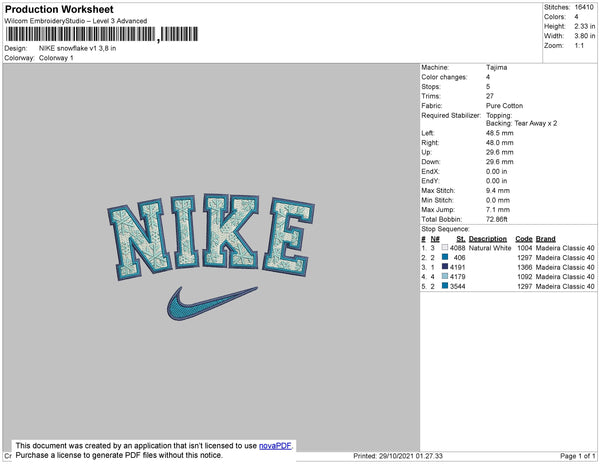
Task: Select 'Printed: 29/10/2021 01.27.33' footer text
Action: pyautogui.click(x=398, y=456)
